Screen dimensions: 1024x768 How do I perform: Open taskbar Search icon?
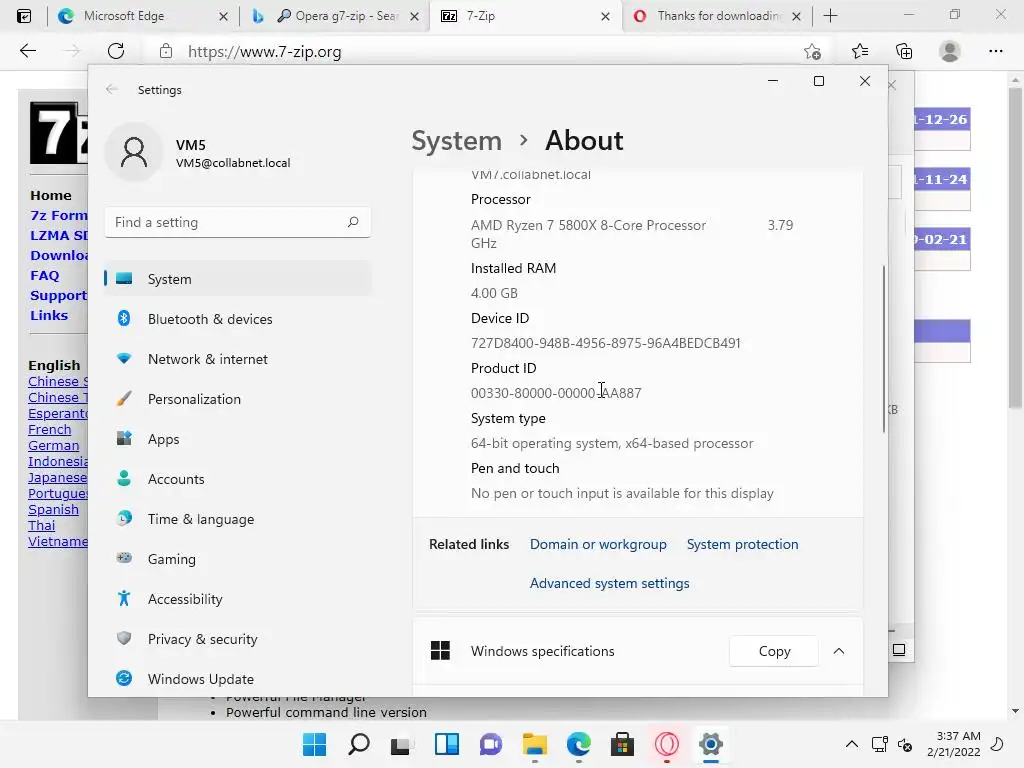pos(359,744)
